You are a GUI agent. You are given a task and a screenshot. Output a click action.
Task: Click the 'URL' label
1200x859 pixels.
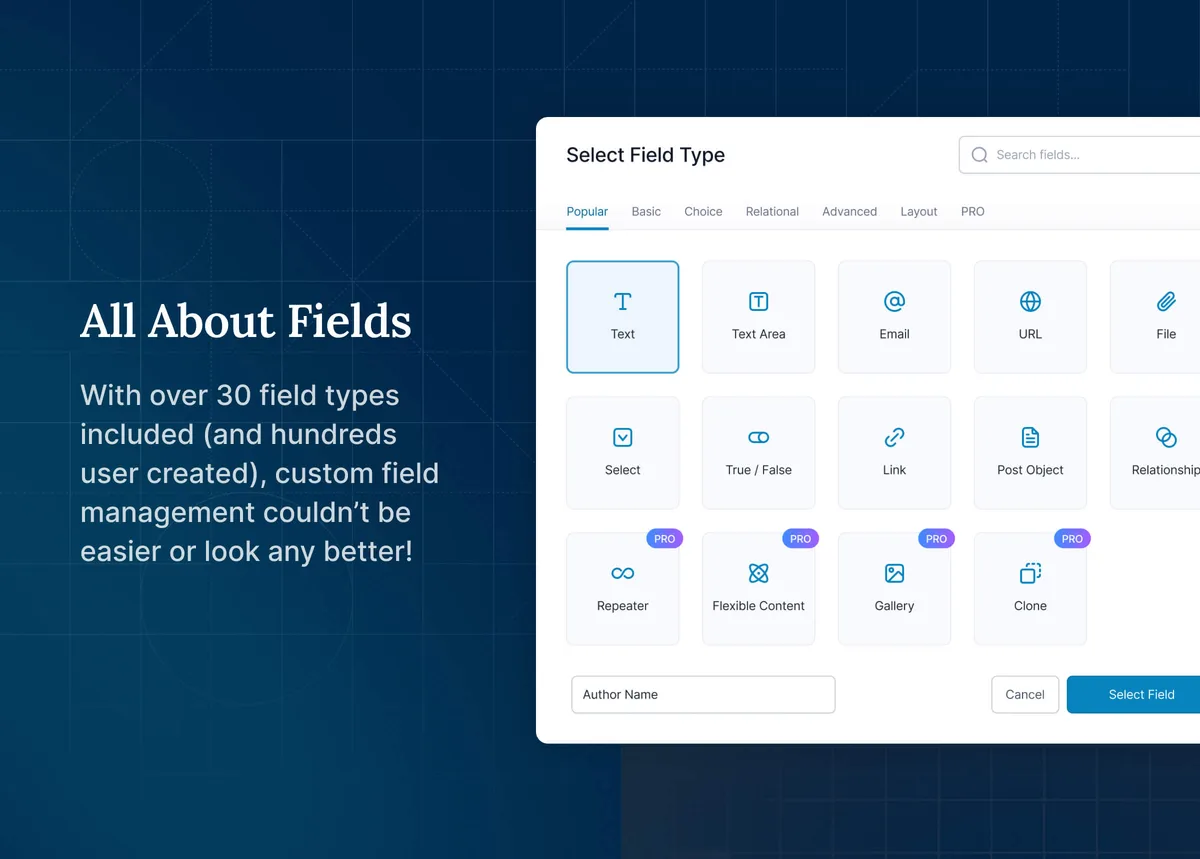[1030, 334]
